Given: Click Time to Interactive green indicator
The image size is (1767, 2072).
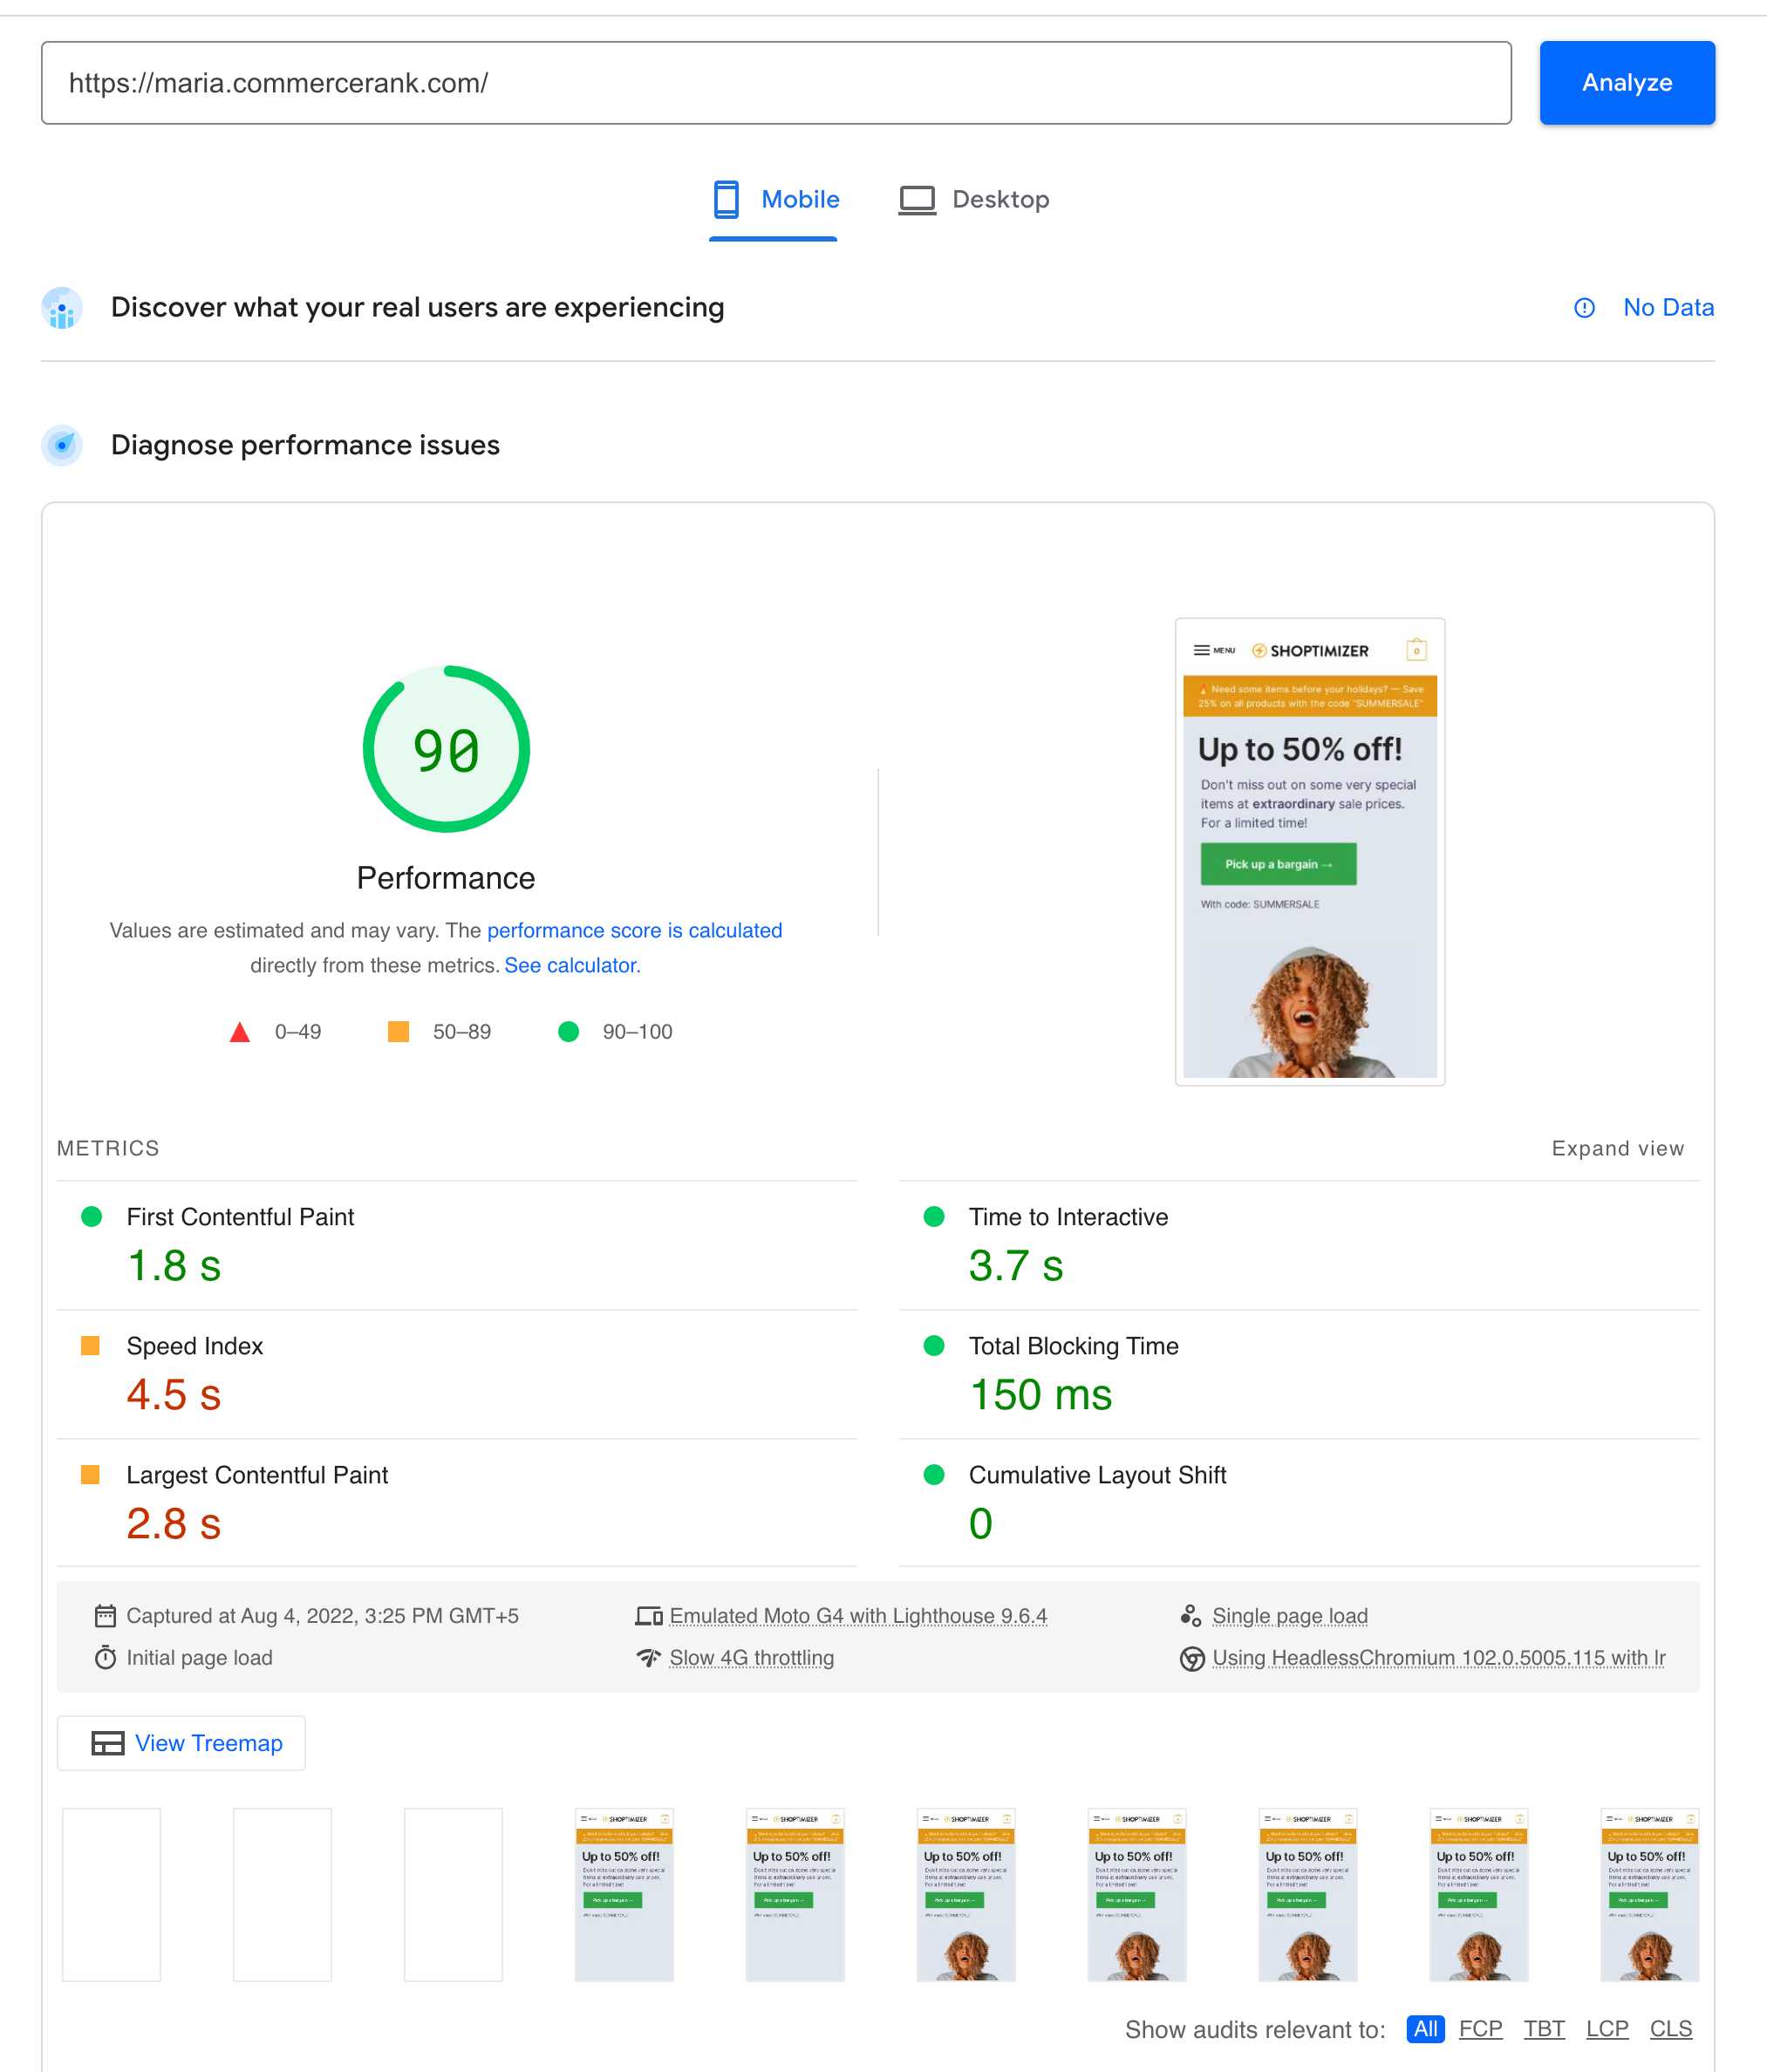Looking at the screenshot, I should click(x=934, y=1216).
